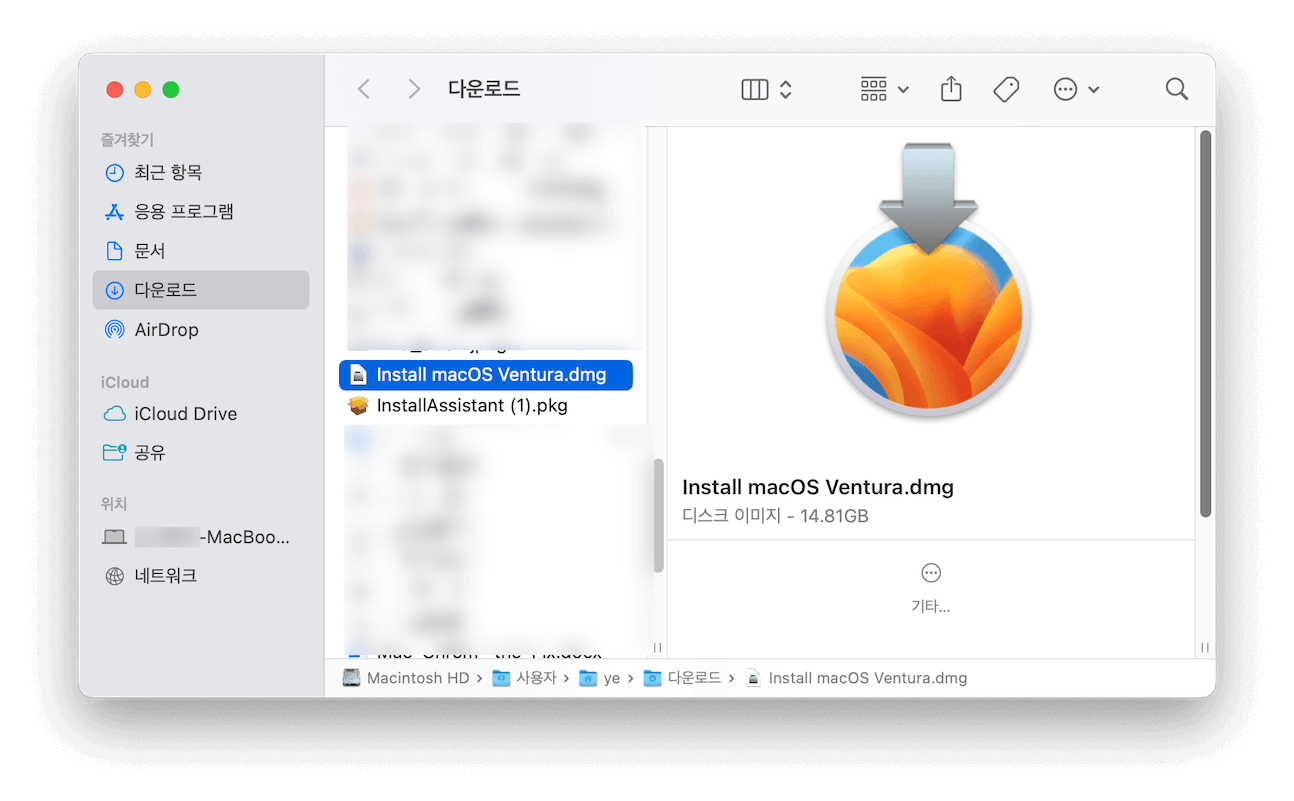
Task: Go forward with the right chevron button
Action: coord(413,89)
